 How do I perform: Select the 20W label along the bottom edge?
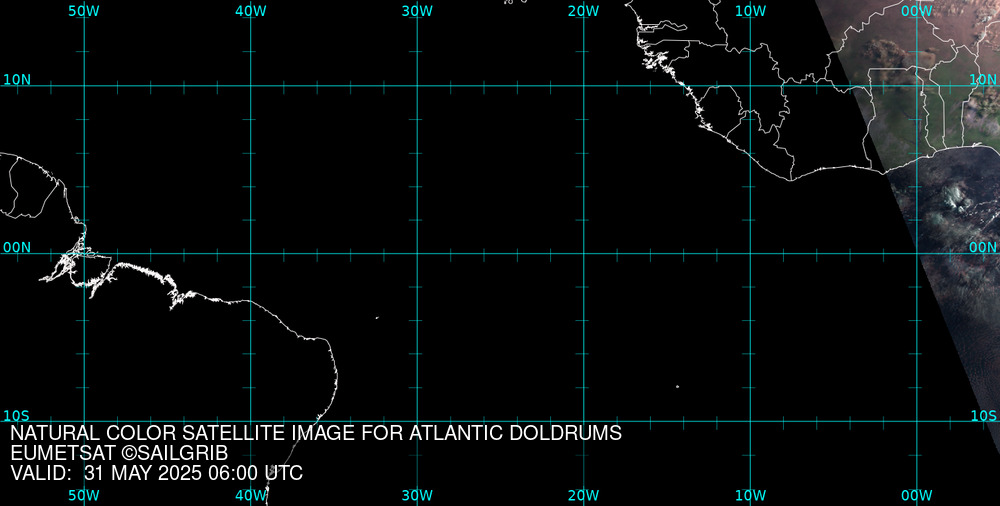click(584, 496)
